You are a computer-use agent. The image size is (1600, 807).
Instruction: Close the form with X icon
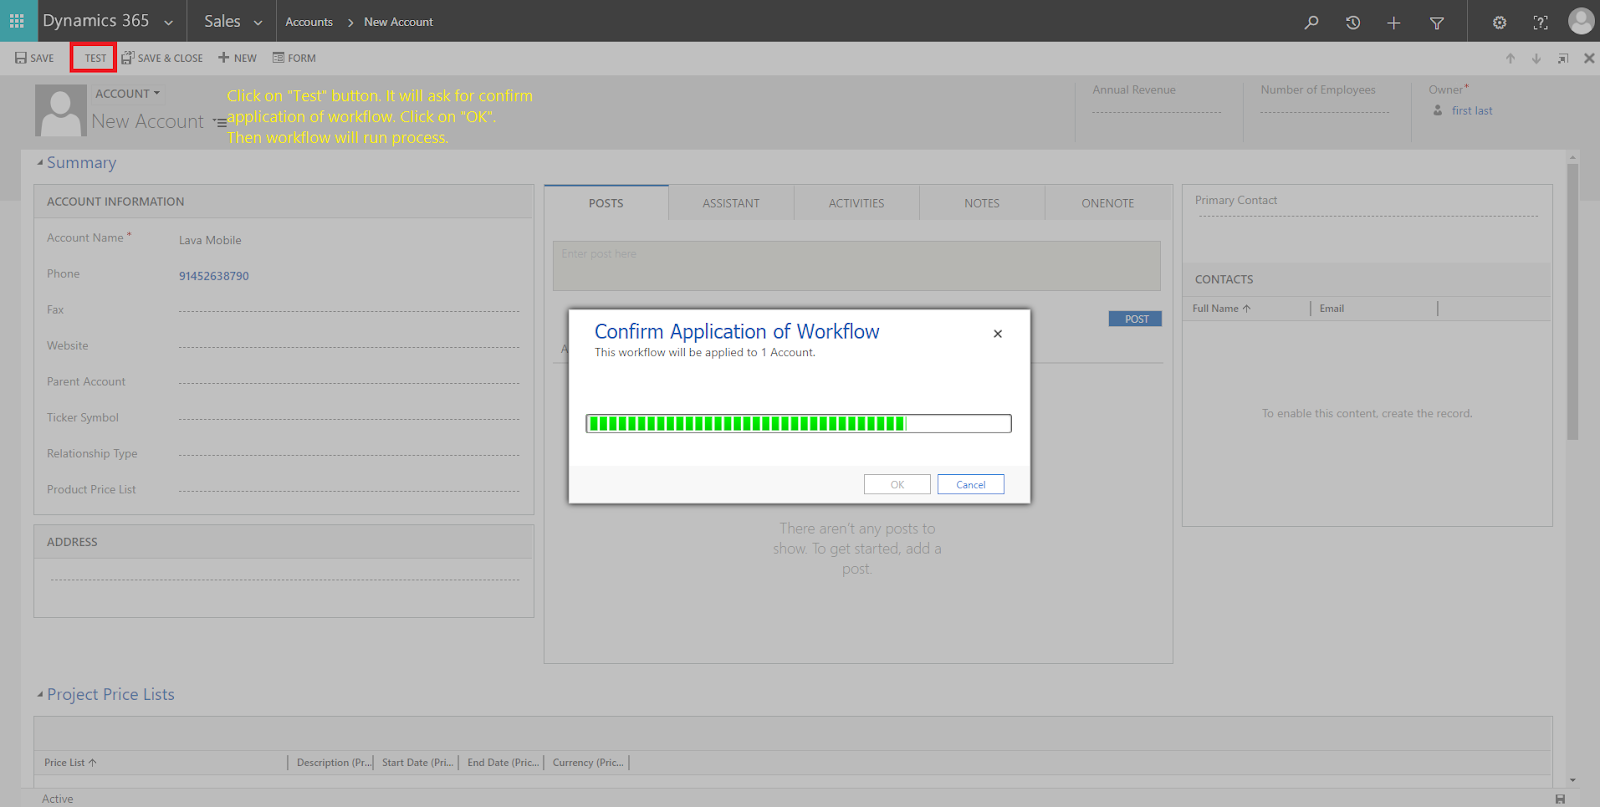(x=1589, y=58)
